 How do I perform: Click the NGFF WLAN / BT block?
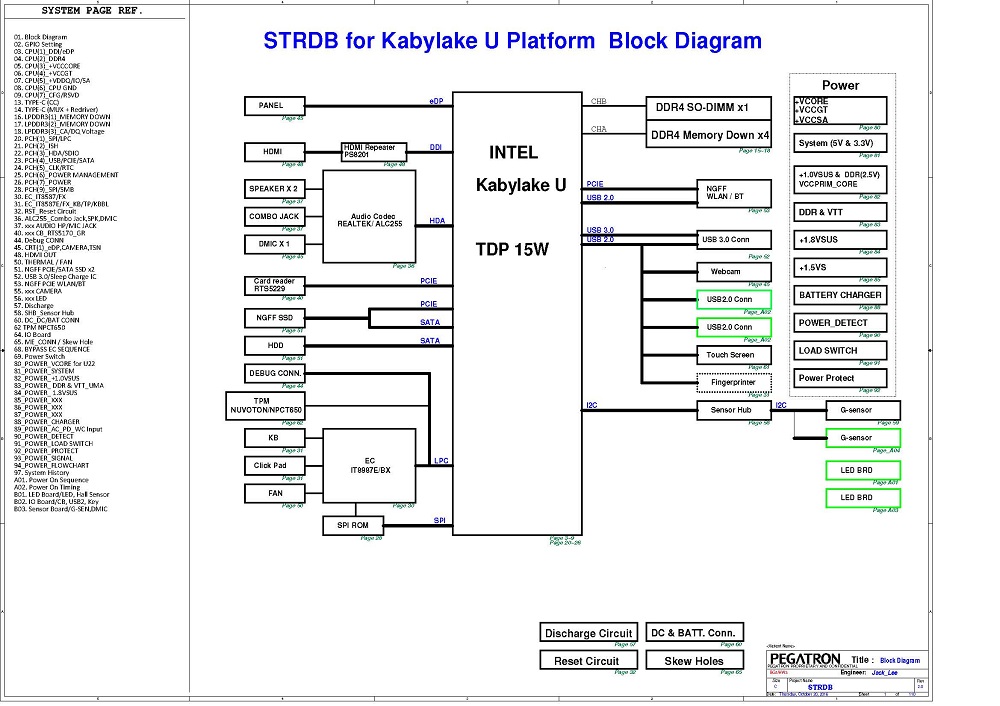click(x=733, y=193)
